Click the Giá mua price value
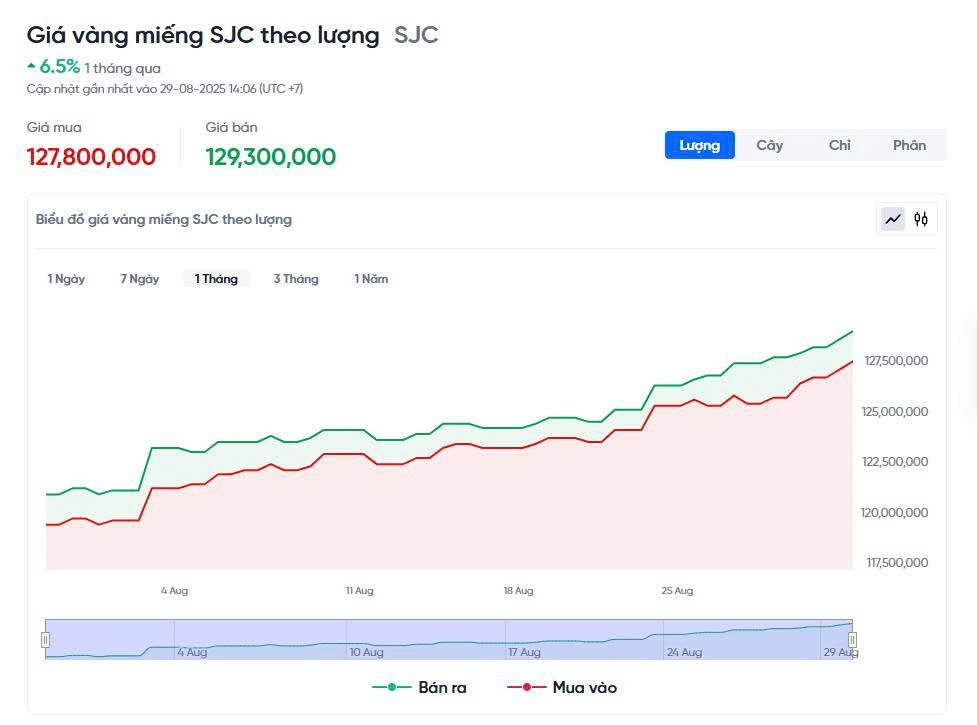Screen dimensions: 977x725 [90, 156]
